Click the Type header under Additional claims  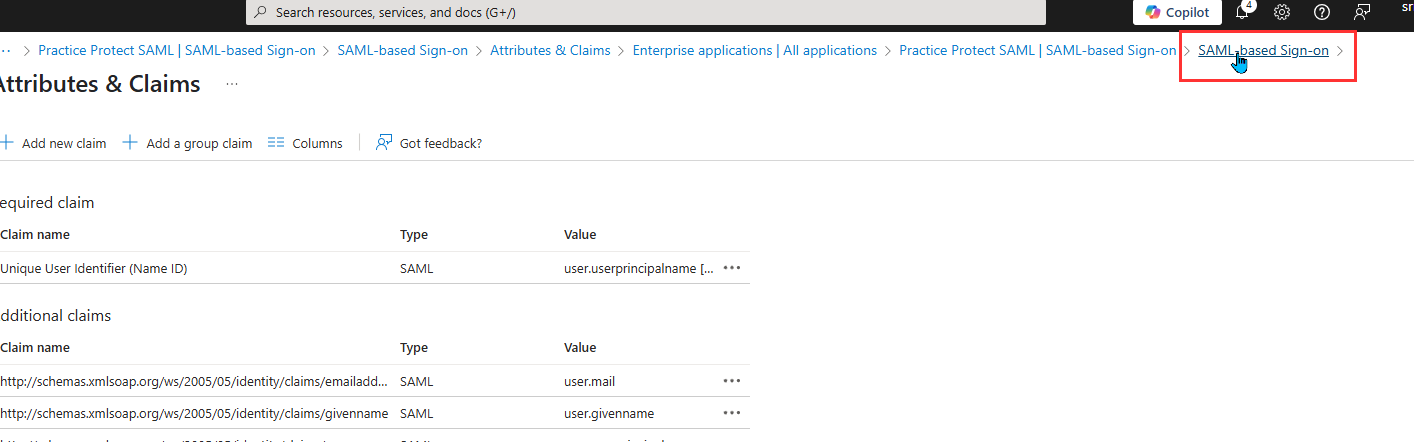414,348
